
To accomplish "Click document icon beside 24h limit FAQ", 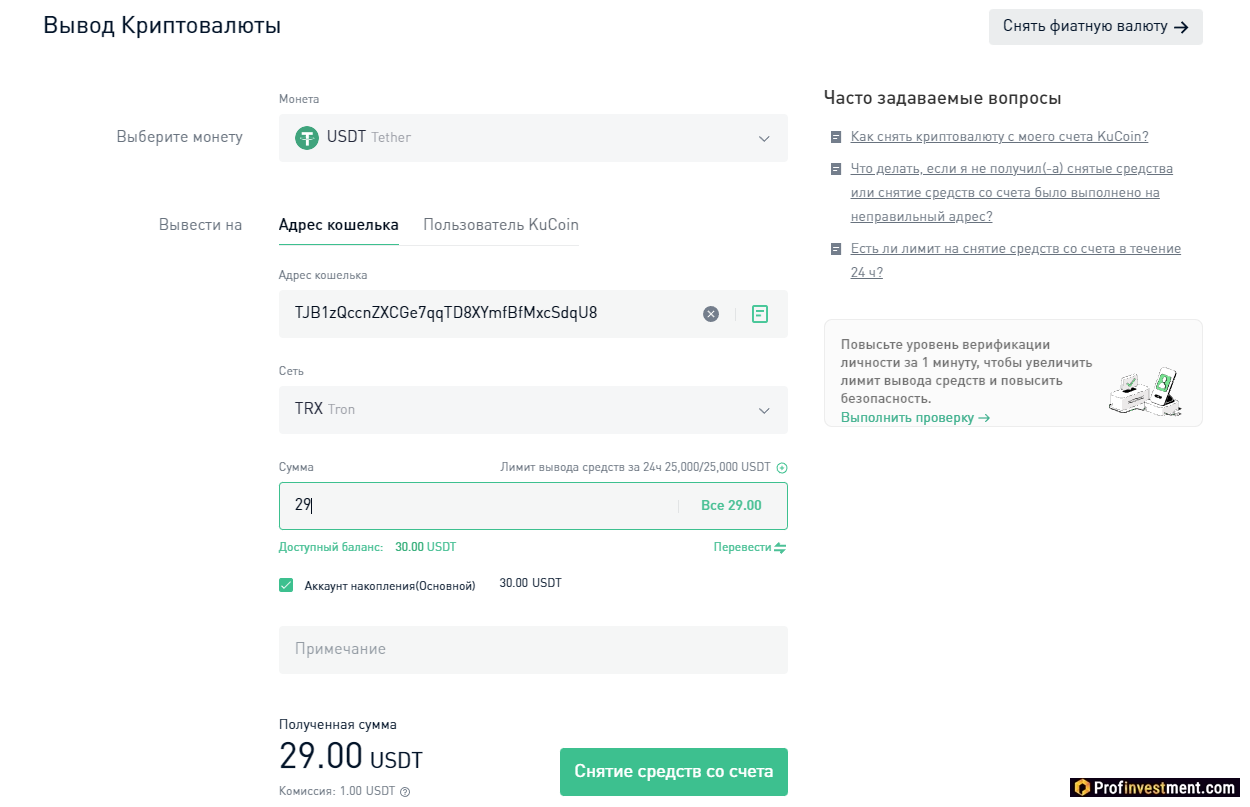I will click(x=836, y=249).
